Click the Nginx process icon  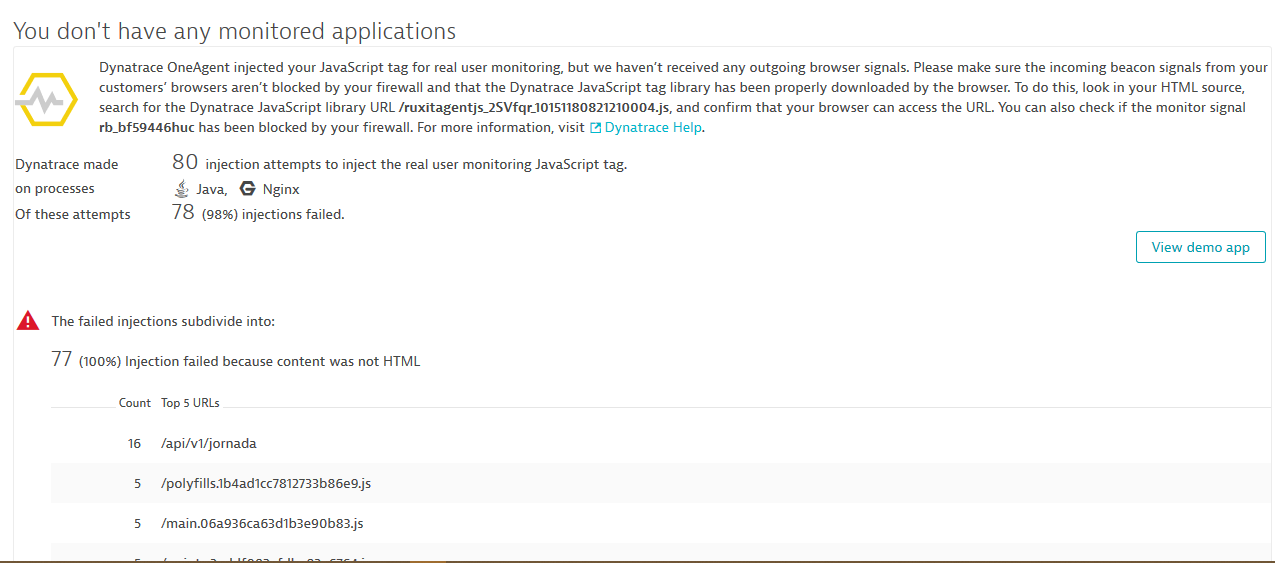coord(247,188)
